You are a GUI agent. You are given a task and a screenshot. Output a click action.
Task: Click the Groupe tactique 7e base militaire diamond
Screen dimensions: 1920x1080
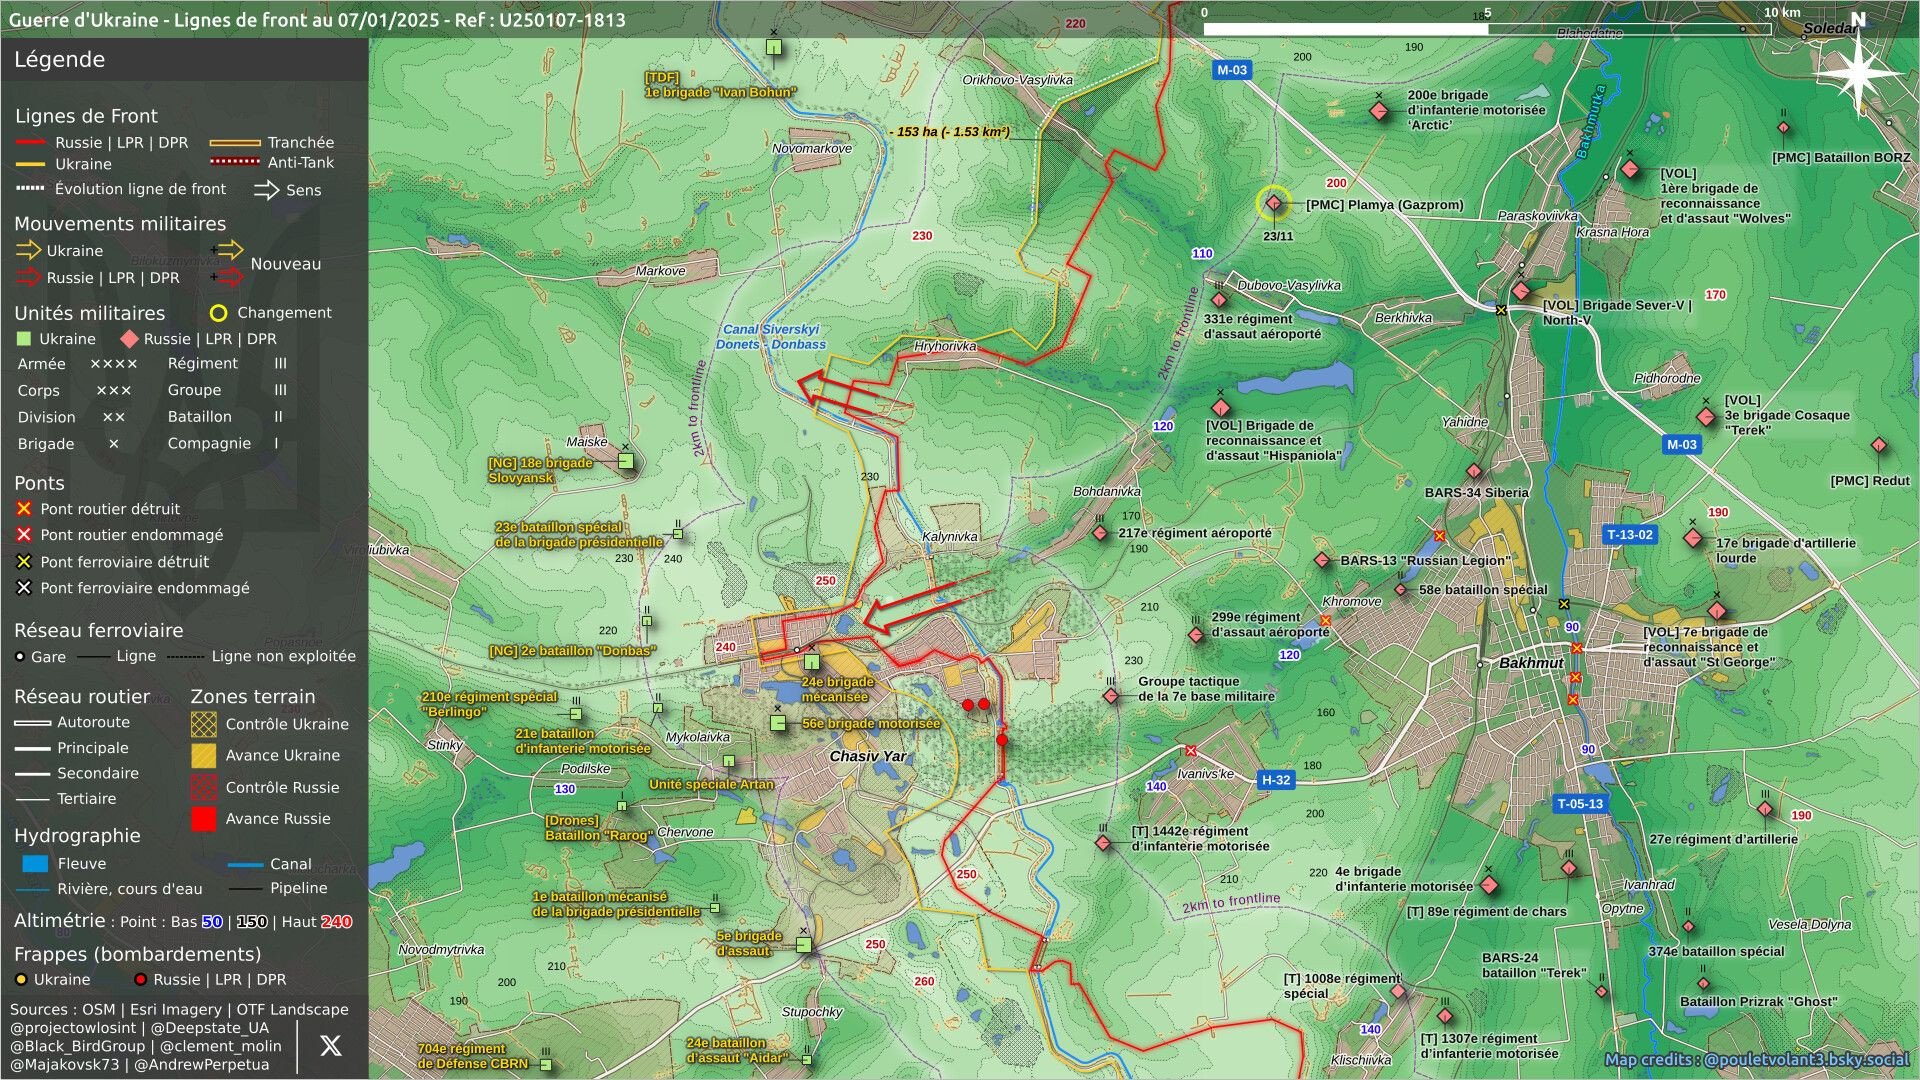pyautogui.click(x=1111, y=696)
